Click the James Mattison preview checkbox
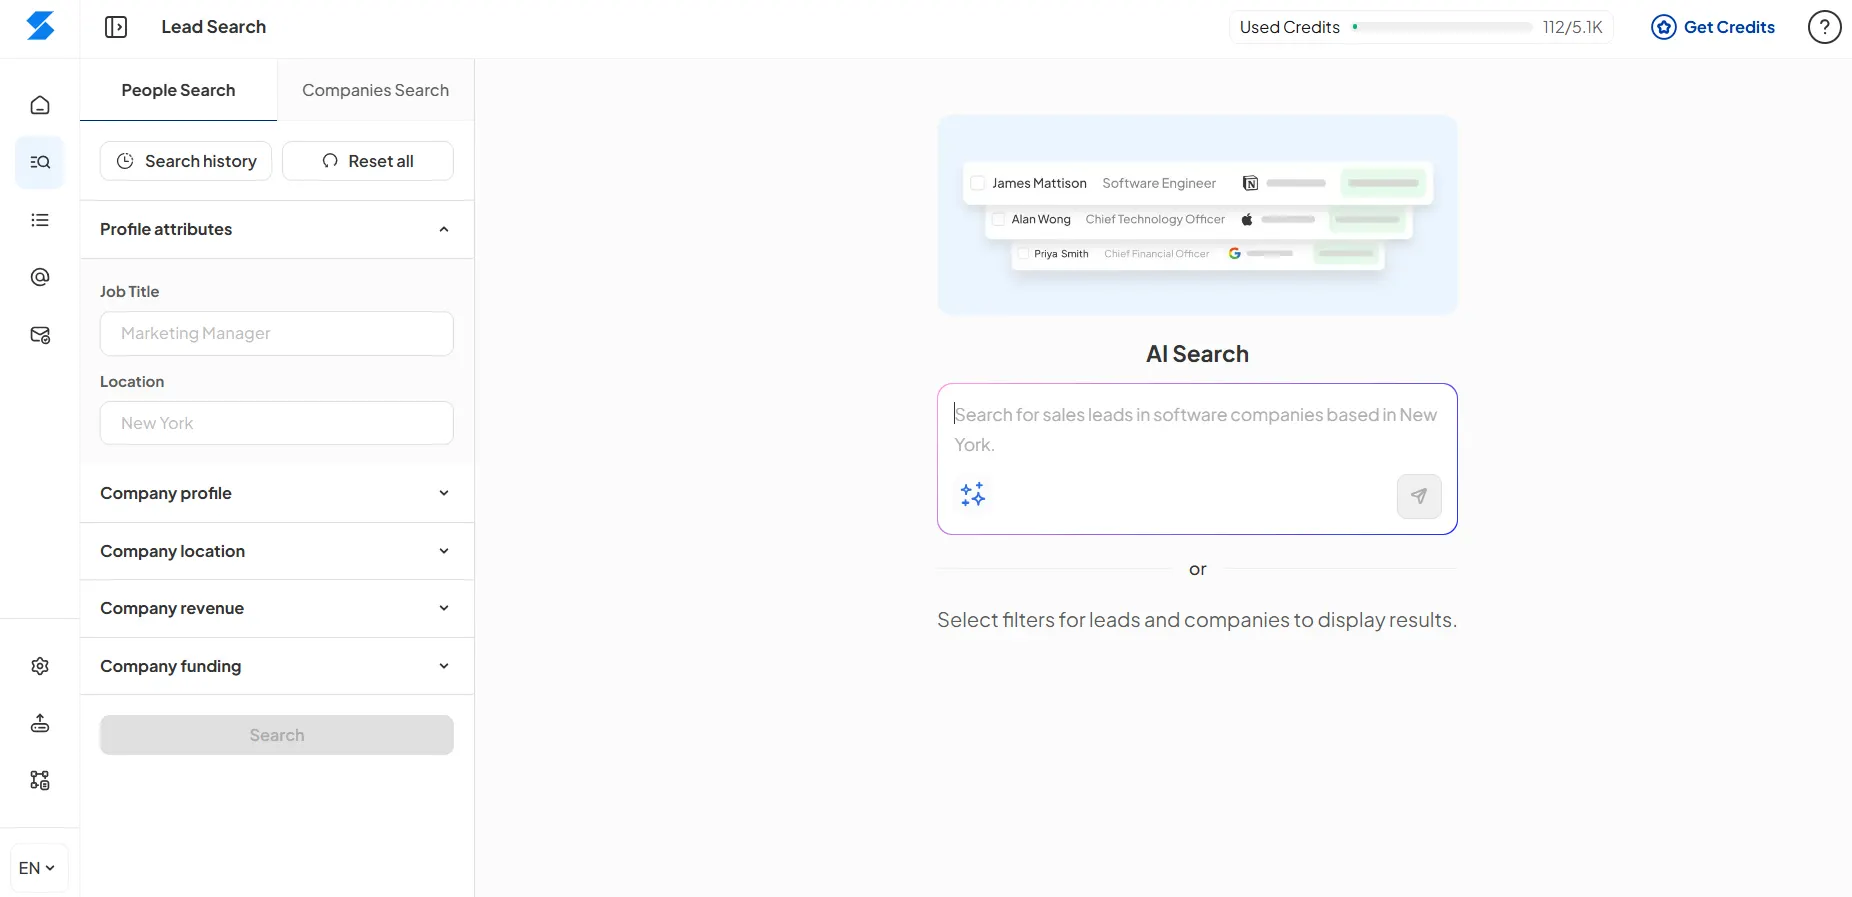1852x897 pixels. click(x=978, y=183)
